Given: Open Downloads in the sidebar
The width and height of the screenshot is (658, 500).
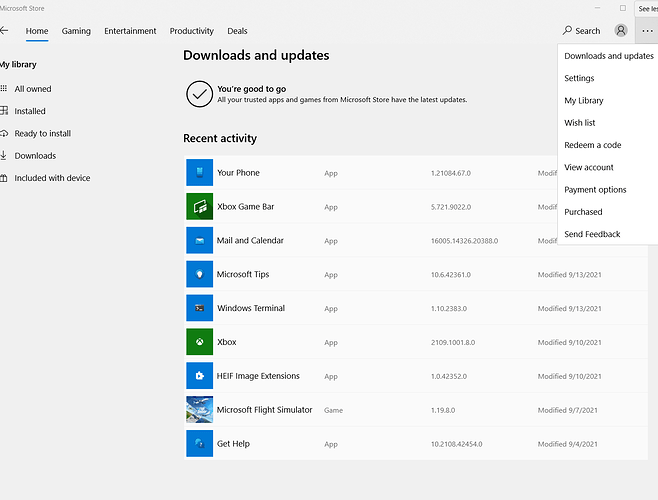Looking at the screenshot, I should (35, 156).
